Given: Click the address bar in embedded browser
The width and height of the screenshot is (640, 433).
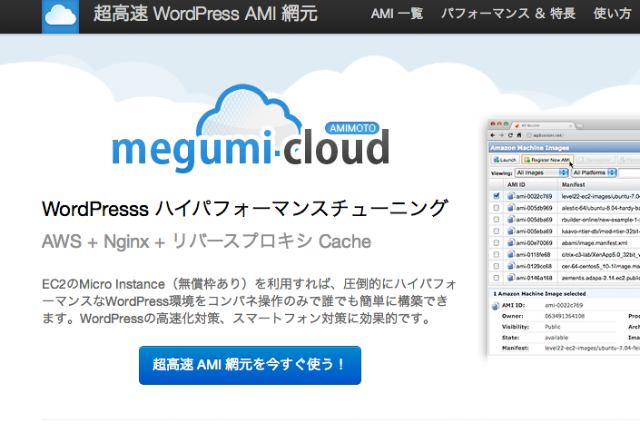Looking at the screenshot, I should [582, 135].
